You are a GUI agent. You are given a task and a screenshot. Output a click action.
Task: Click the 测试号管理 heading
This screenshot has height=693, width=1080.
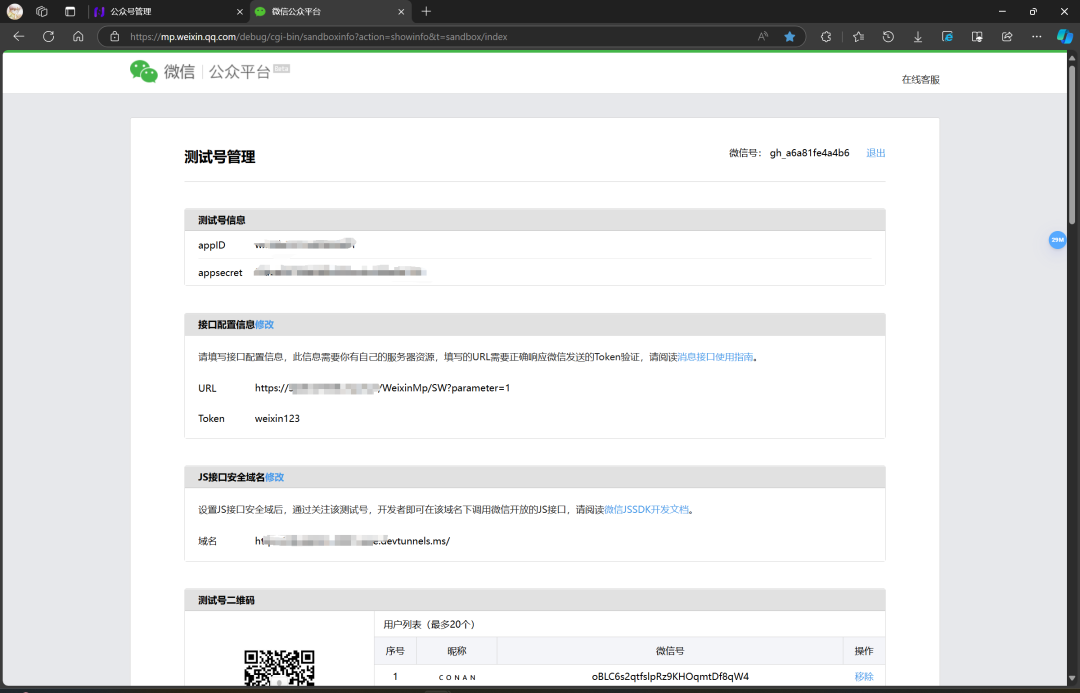point(220,157)
